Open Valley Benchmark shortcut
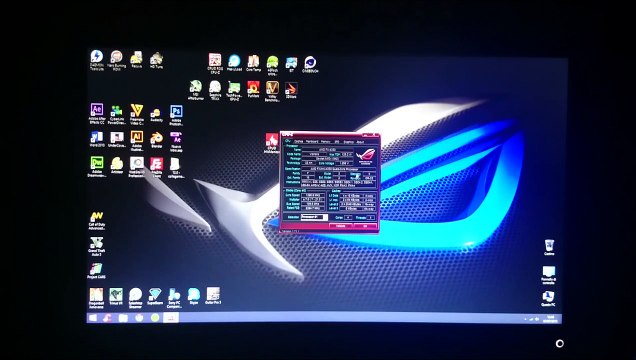The width and height of the screenshot is (636, 360). pyautogui.click(x=272, y=91)
